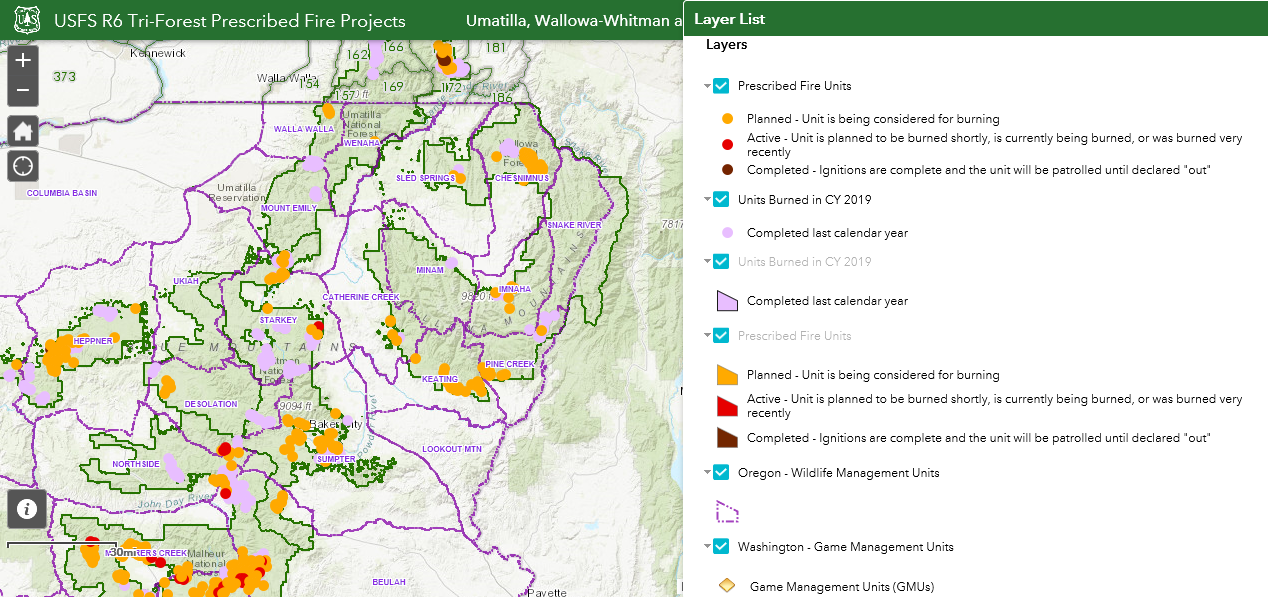
Task: Open the info panel using the 'i' icon
Action: 26,509
